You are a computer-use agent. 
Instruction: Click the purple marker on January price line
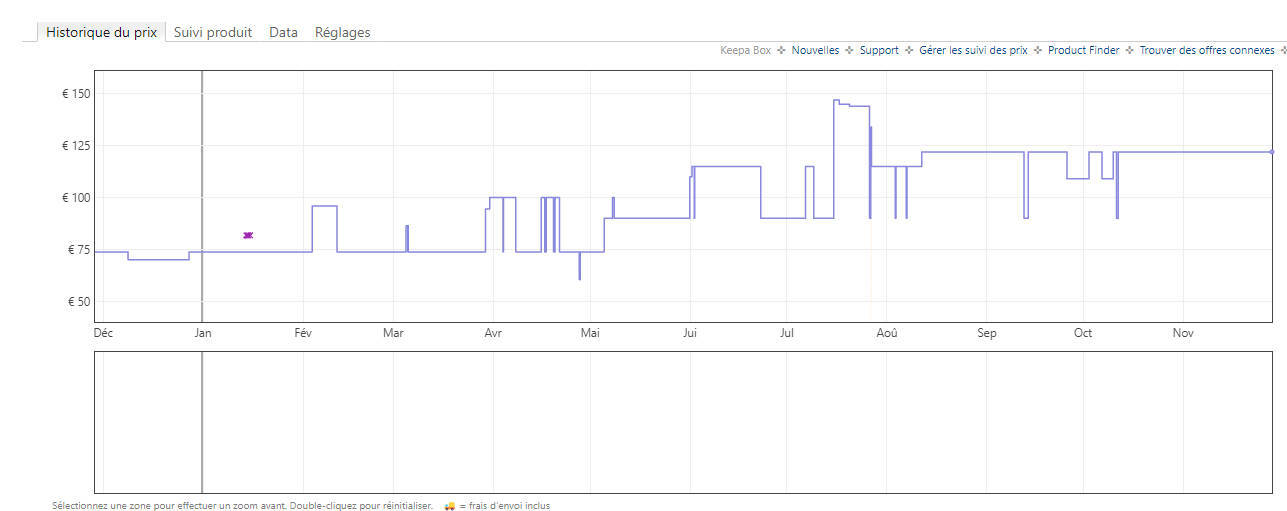248,235
